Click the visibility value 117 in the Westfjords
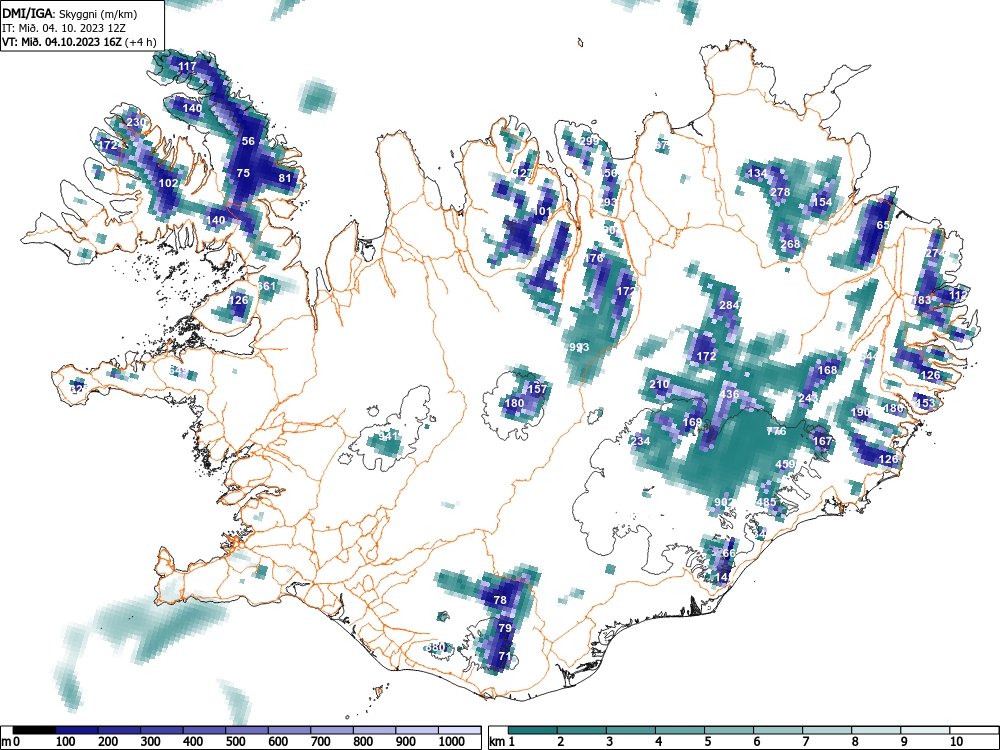This screenshot has width=1000, height=750. (x=187, y=66)
